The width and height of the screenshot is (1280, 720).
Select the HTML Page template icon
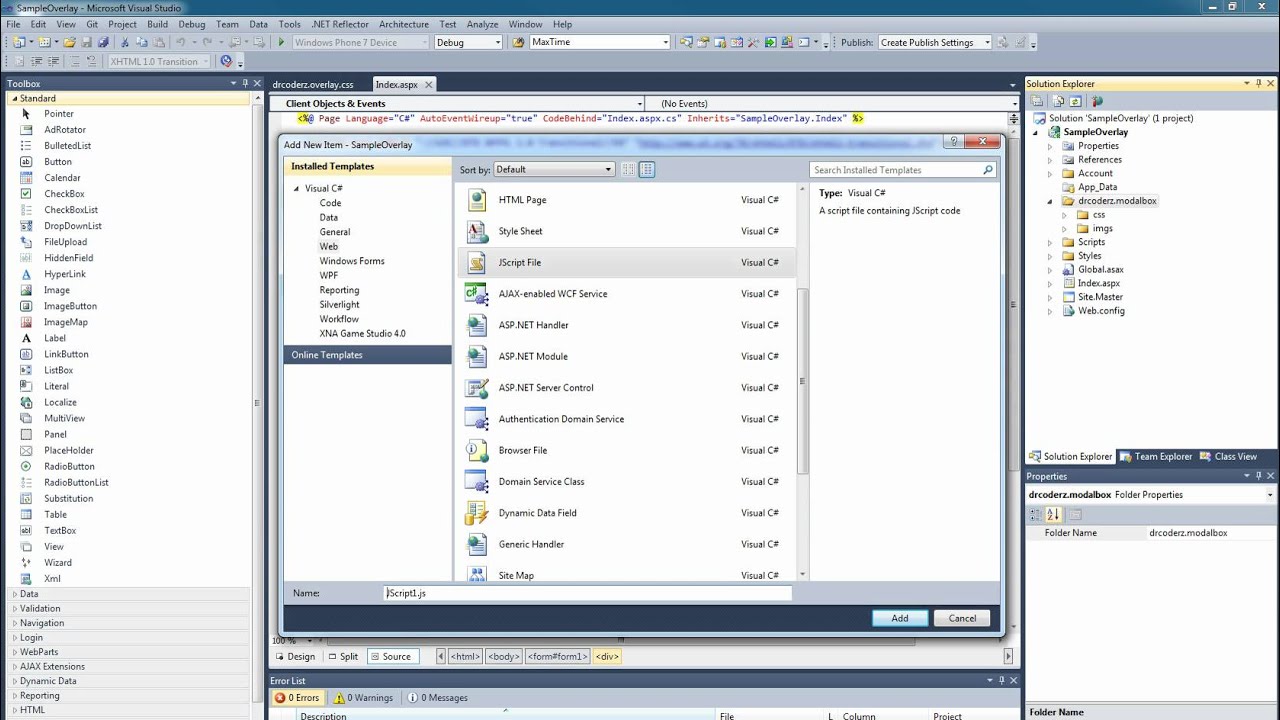point(477,200)
